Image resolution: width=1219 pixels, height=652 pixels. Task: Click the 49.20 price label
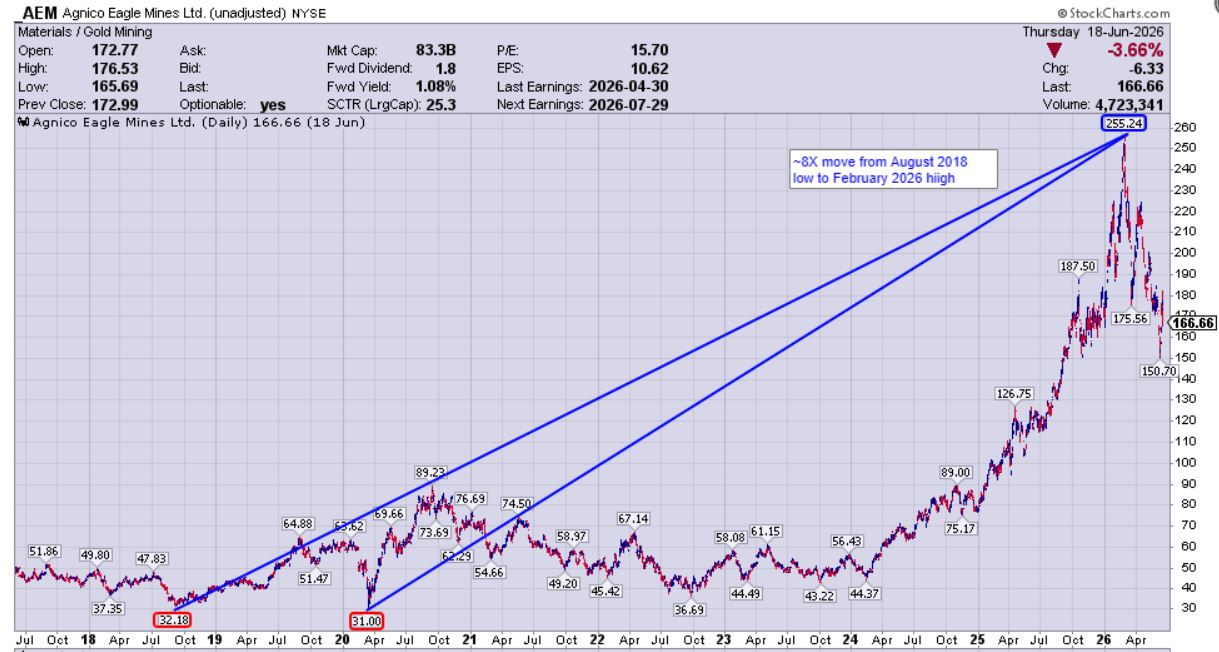pyautogui.click(x=565, y=584)
